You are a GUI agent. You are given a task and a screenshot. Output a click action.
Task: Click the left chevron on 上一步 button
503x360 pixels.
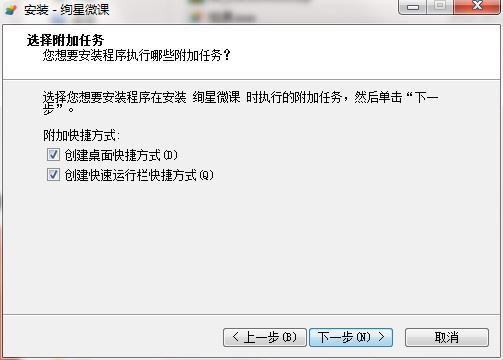pyautogui.click(x=236, y=337)
